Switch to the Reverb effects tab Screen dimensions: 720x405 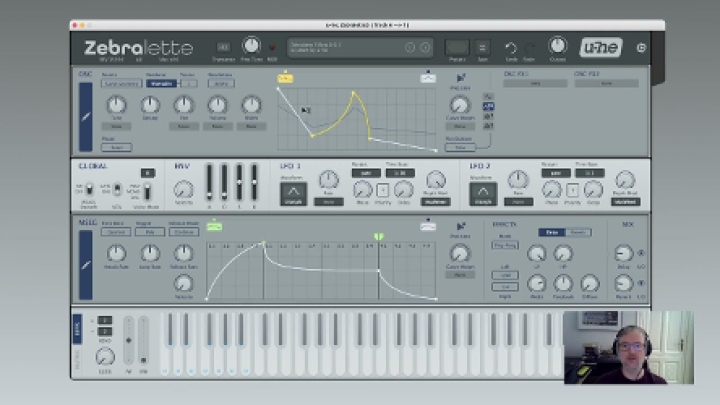point(578,232)
